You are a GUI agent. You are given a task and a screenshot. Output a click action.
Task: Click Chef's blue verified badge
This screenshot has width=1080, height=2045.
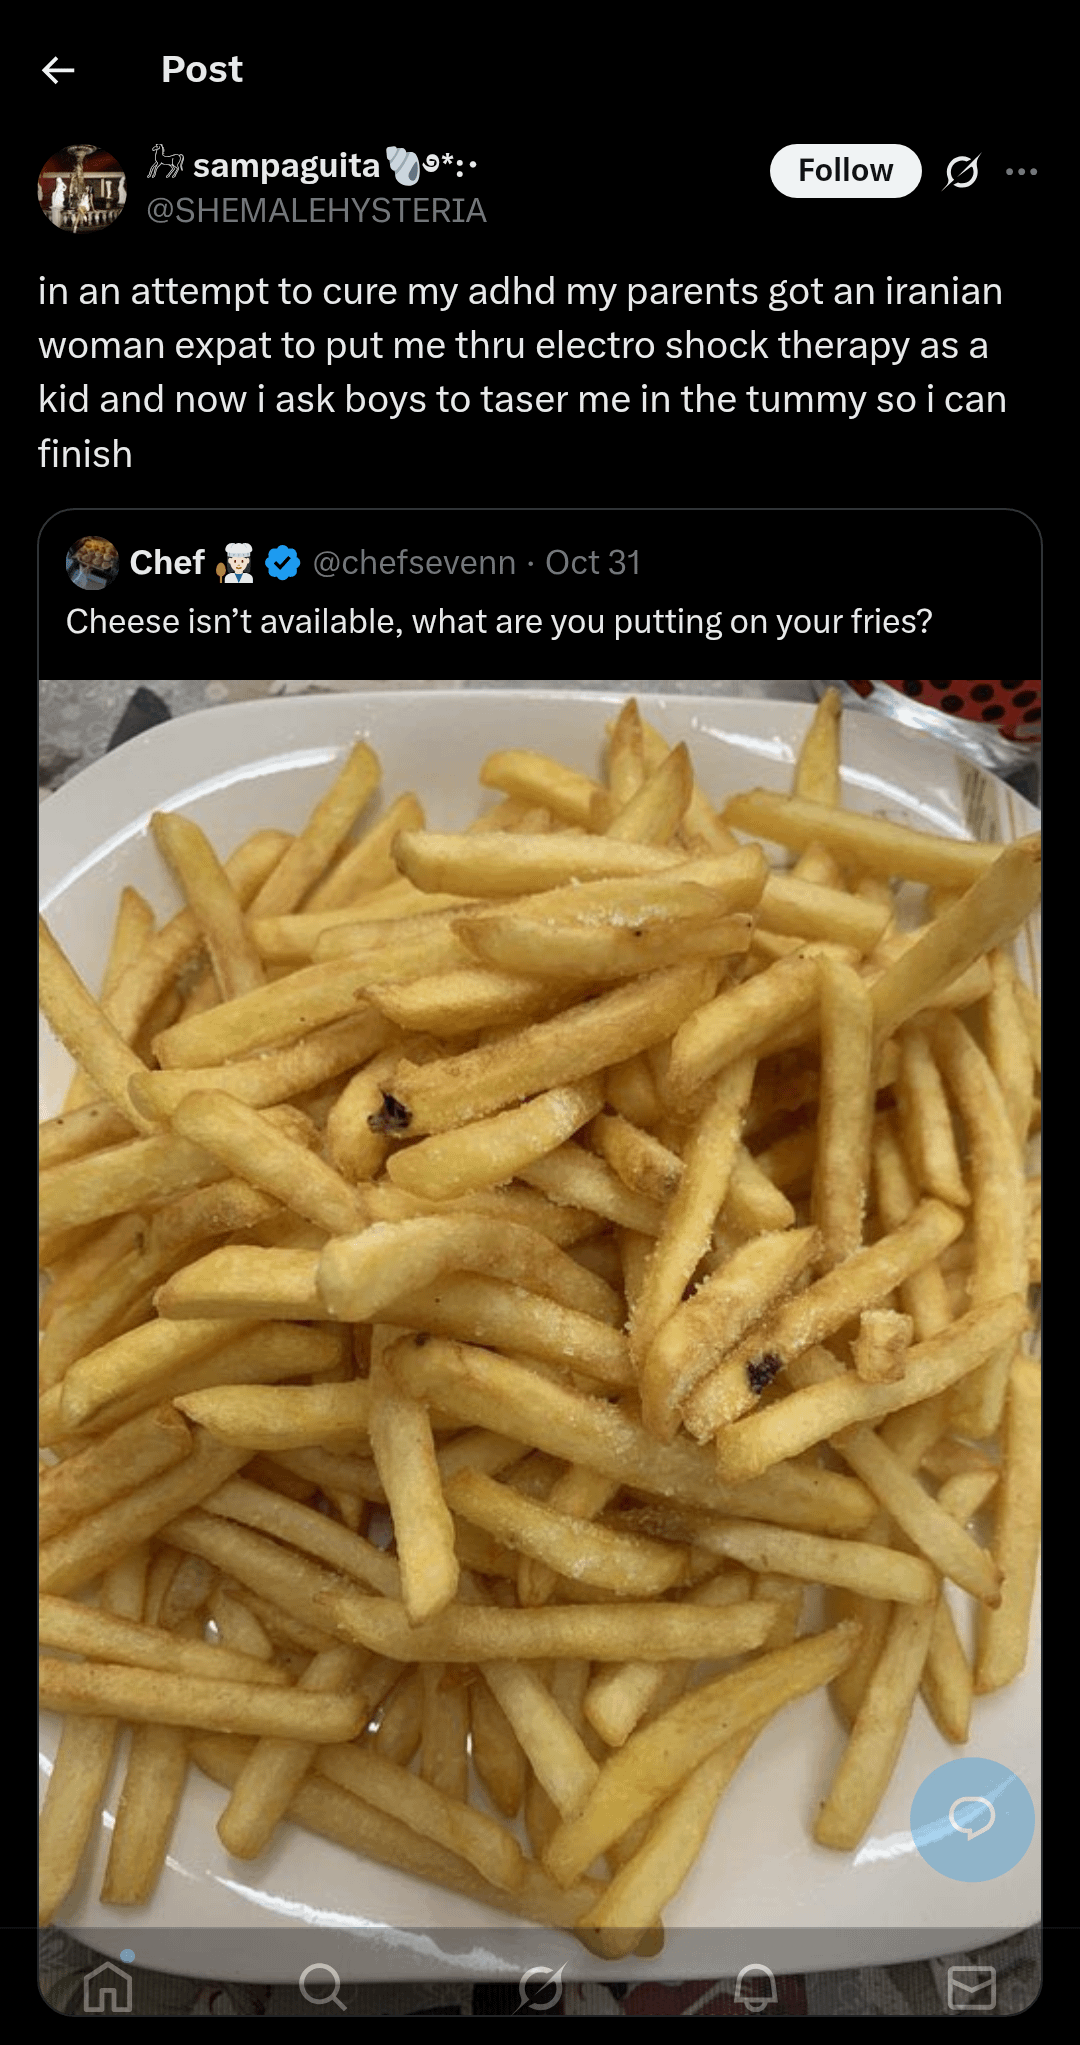(x=283, y=563)
